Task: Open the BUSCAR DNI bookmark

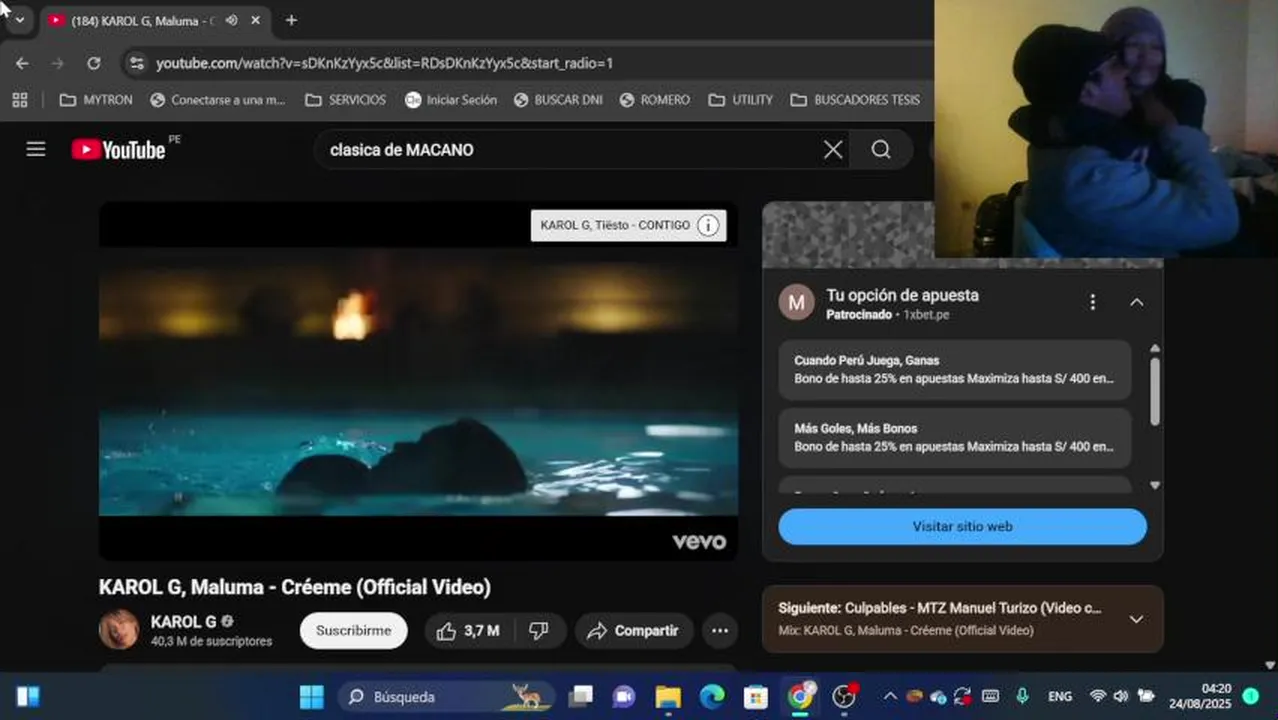Action: [x=558, y=100]
